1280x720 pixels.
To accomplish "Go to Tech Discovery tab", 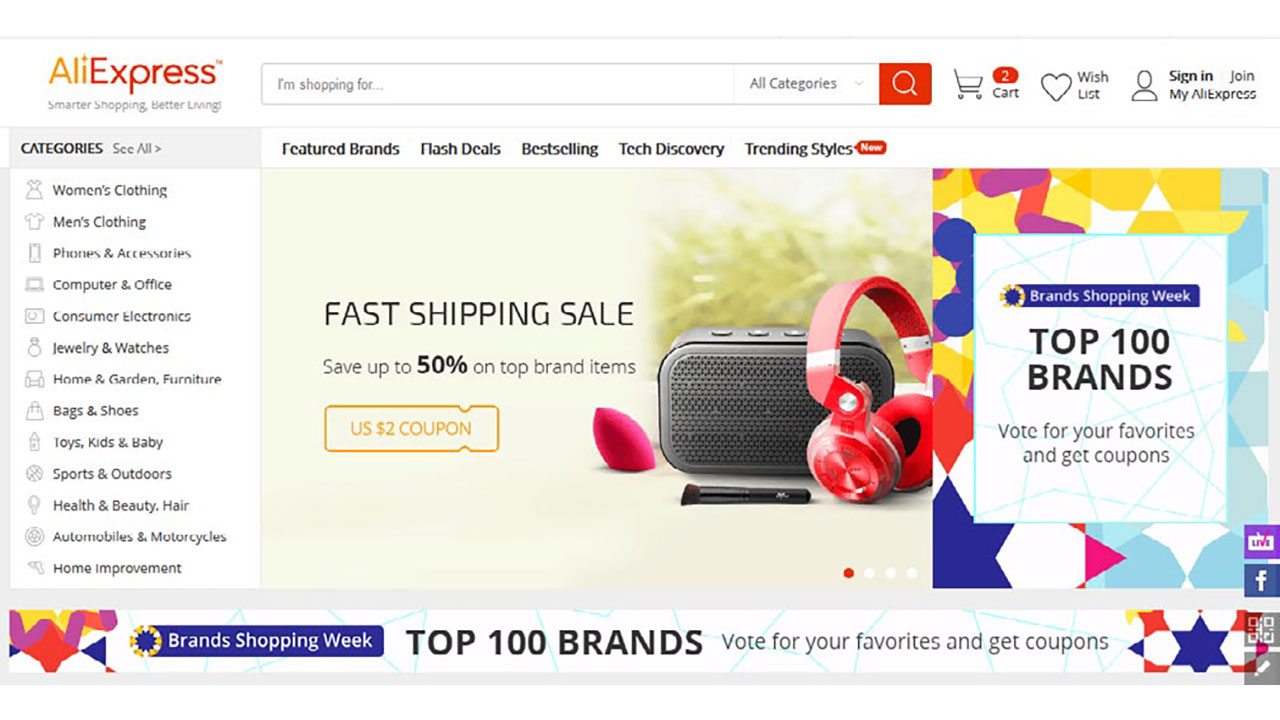I will point(671,149).
